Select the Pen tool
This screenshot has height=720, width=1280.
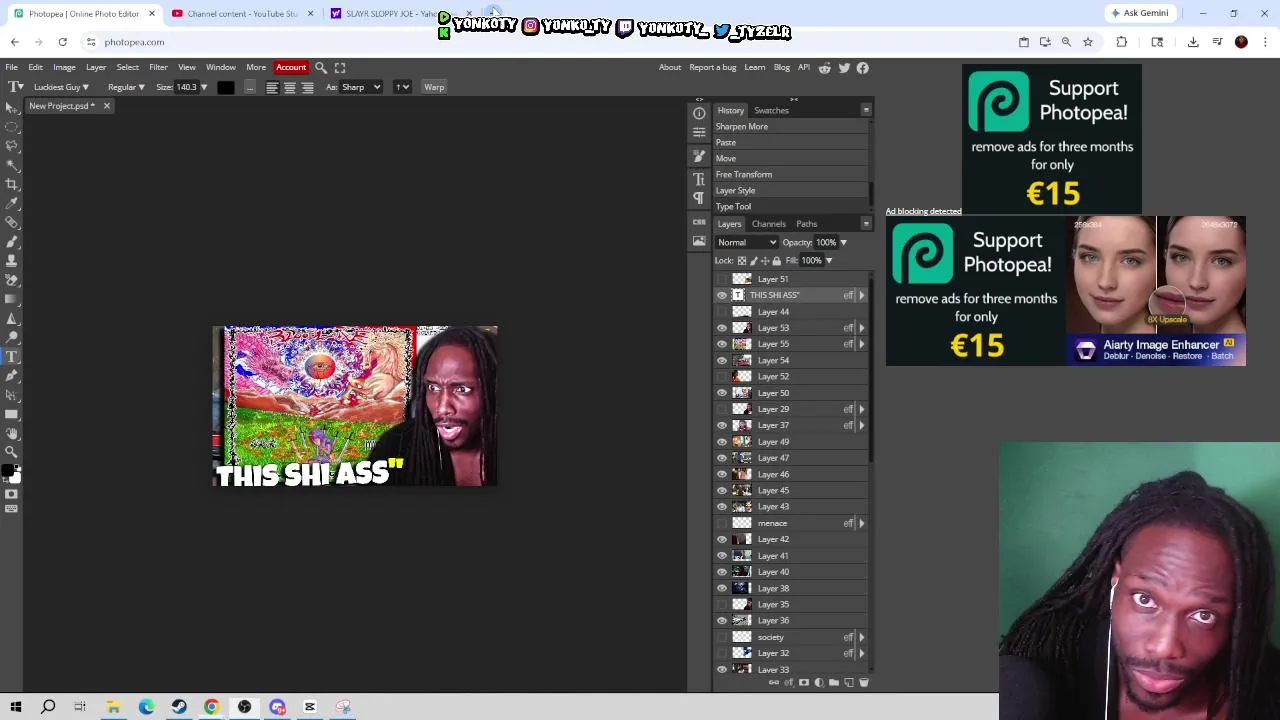[x=11, y=376]
